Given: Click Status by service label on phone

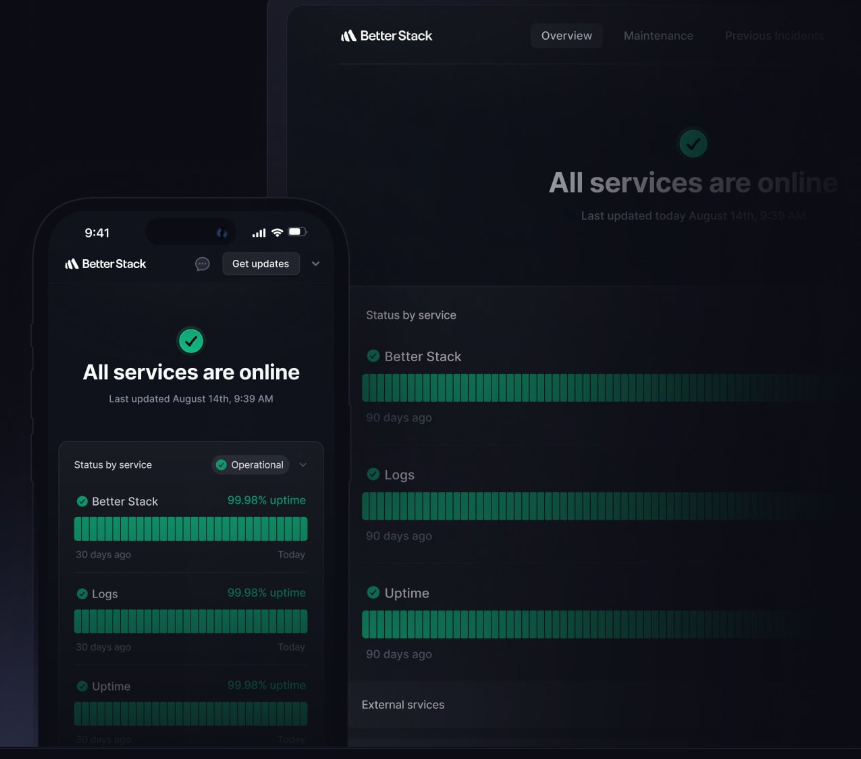Looking at the screenshot, I should click(113, 465).
